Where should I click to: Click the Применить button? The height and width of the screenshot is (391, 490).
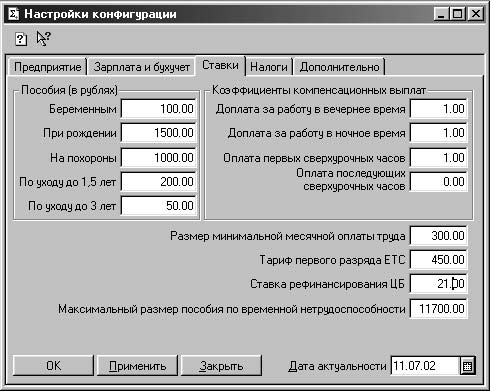(x=137, y=366)
